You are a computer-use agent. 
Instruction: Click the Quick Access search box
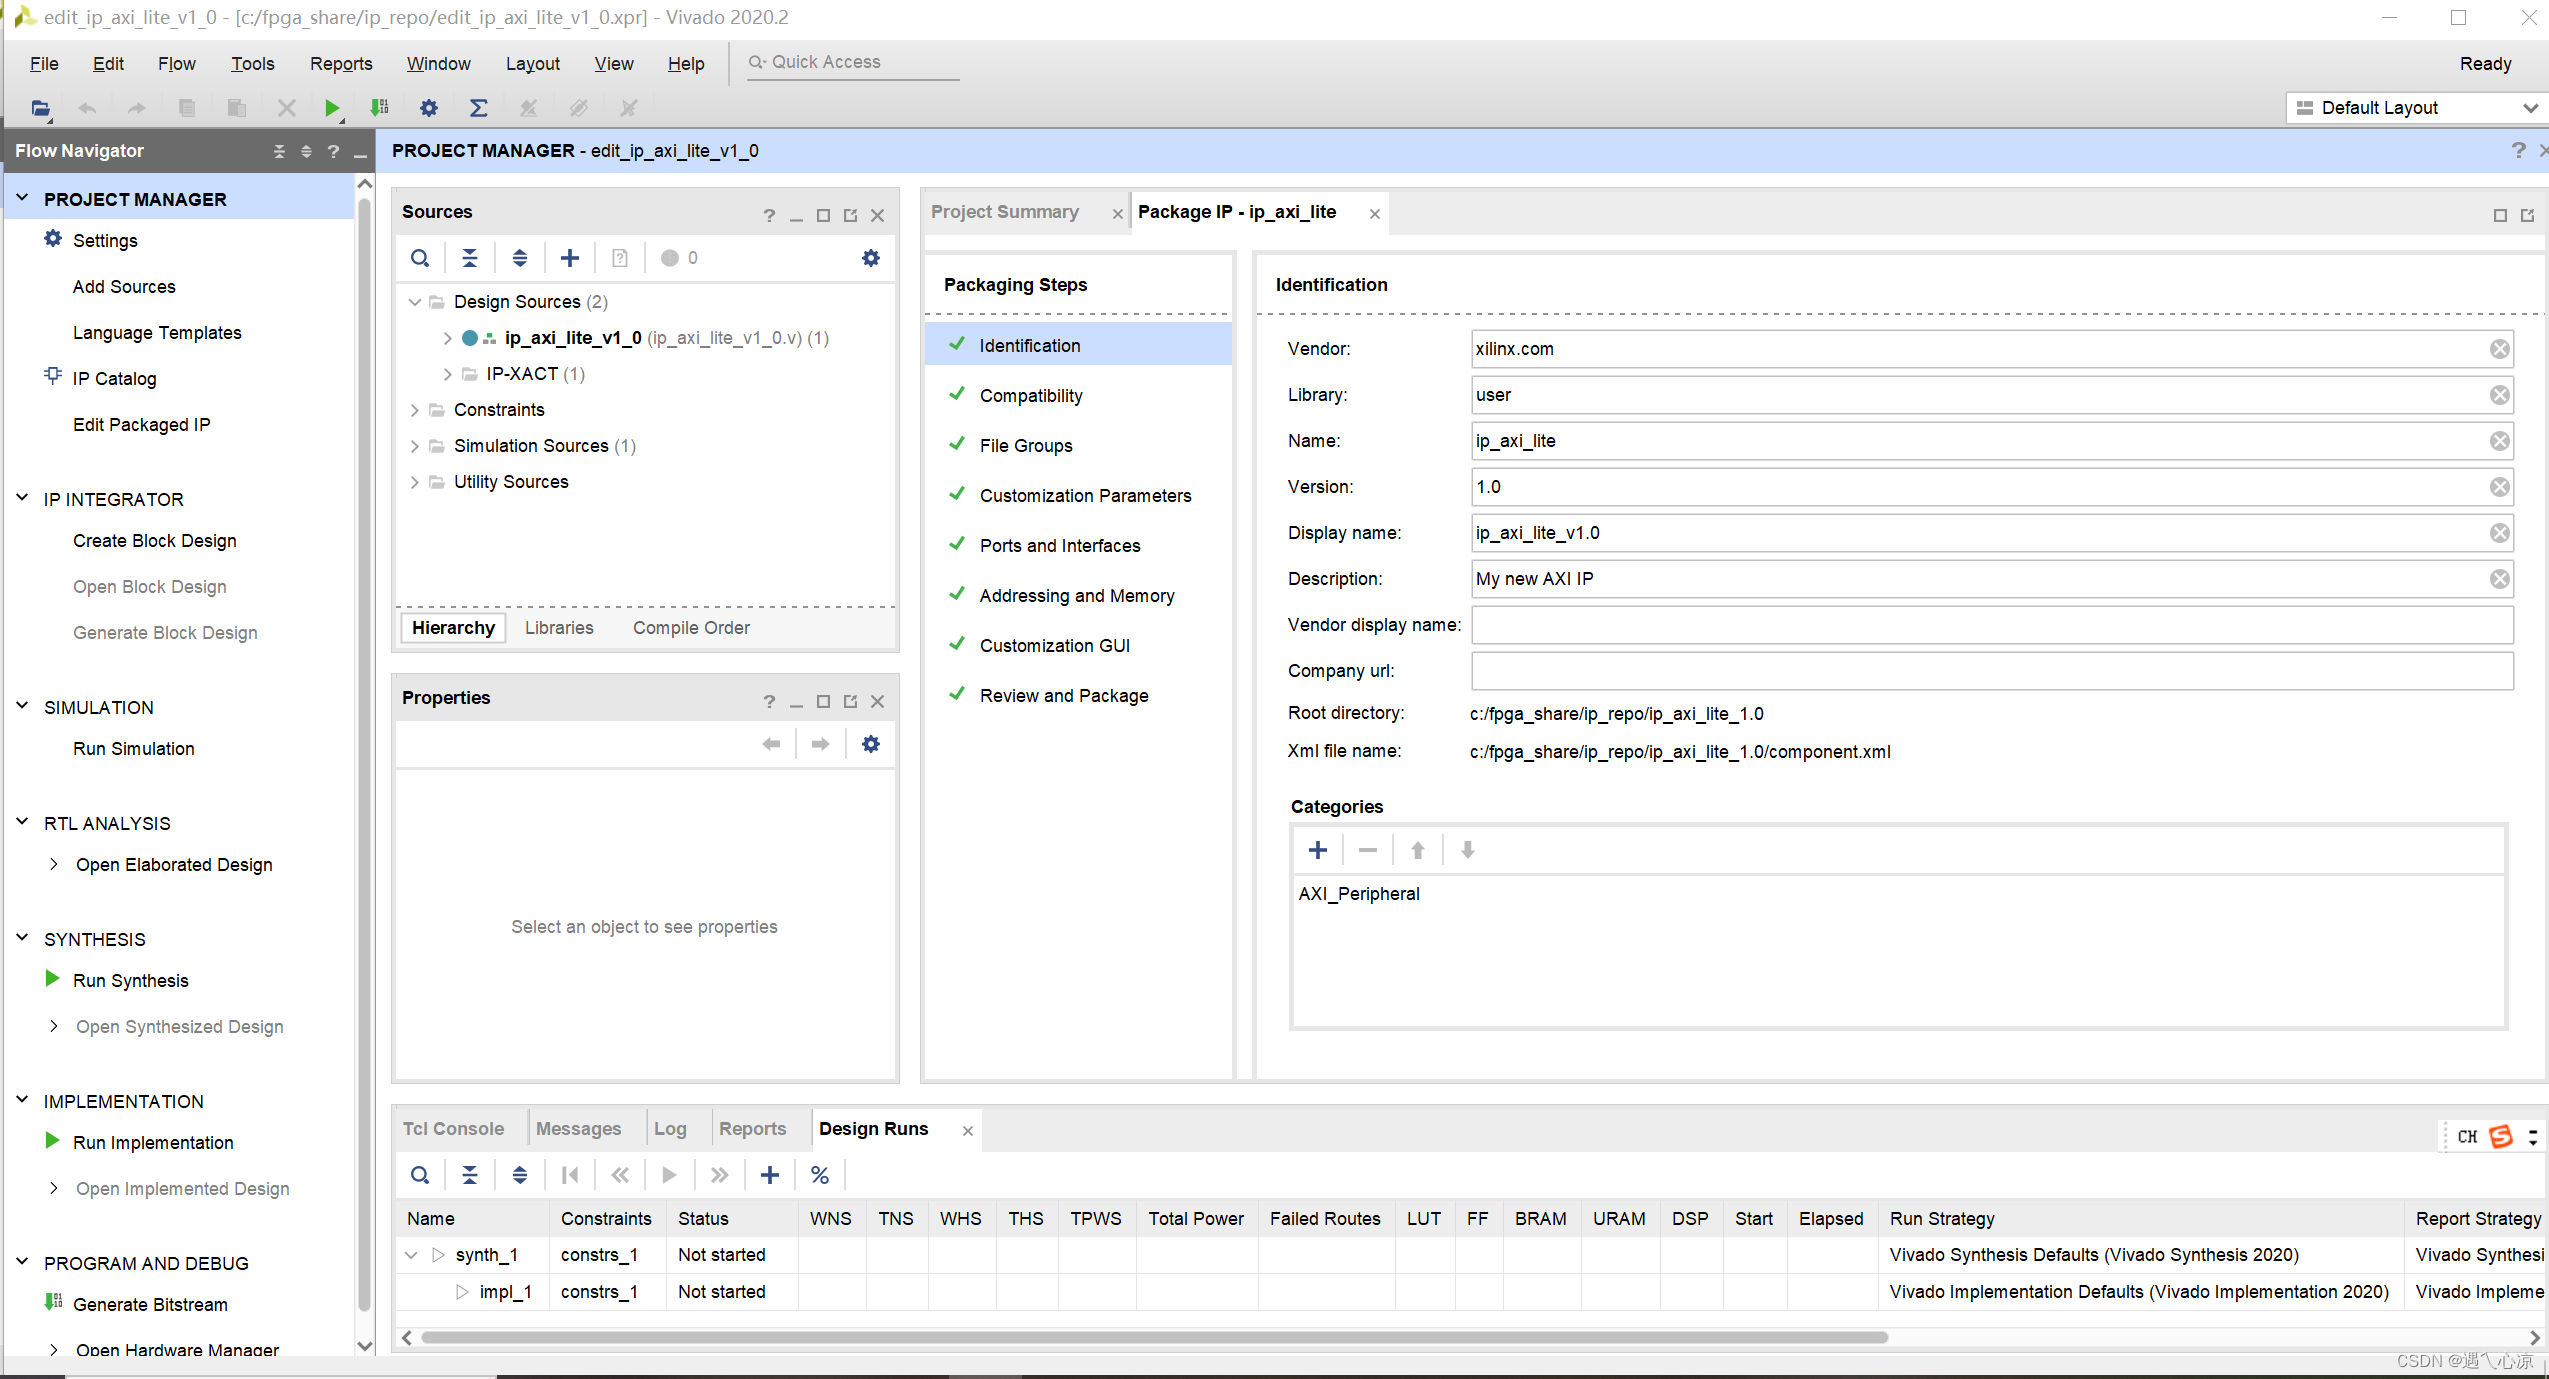point(852,62)
